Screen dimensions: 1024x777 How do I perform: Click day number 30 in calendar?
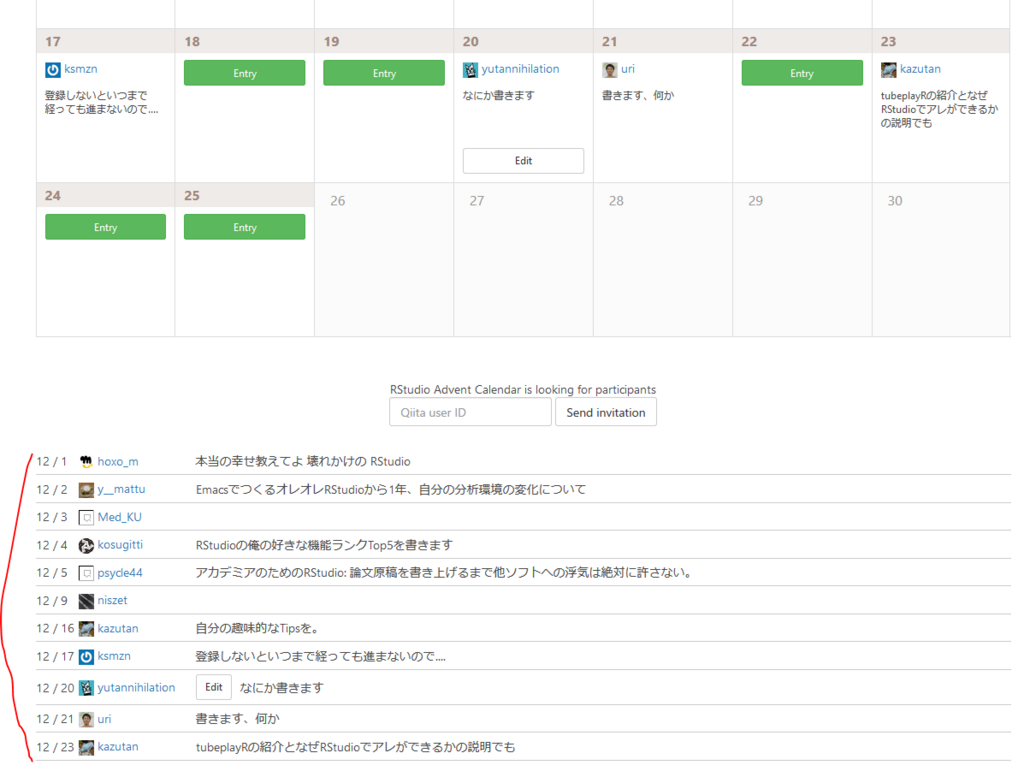click(895, 201)
